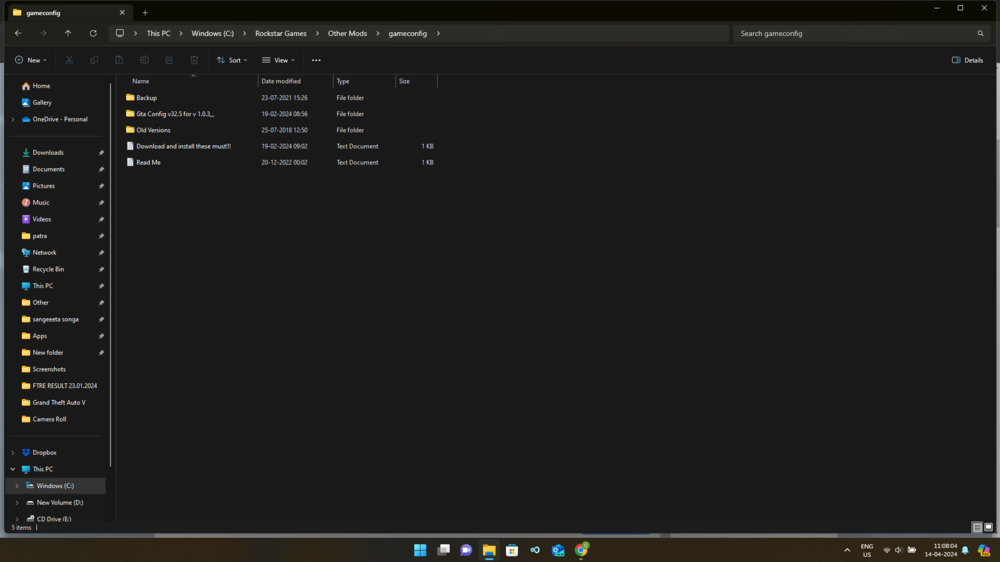1000x562 pixels.
Task: Refresh the gameconfig folder view
Action: tap(93, 33)
